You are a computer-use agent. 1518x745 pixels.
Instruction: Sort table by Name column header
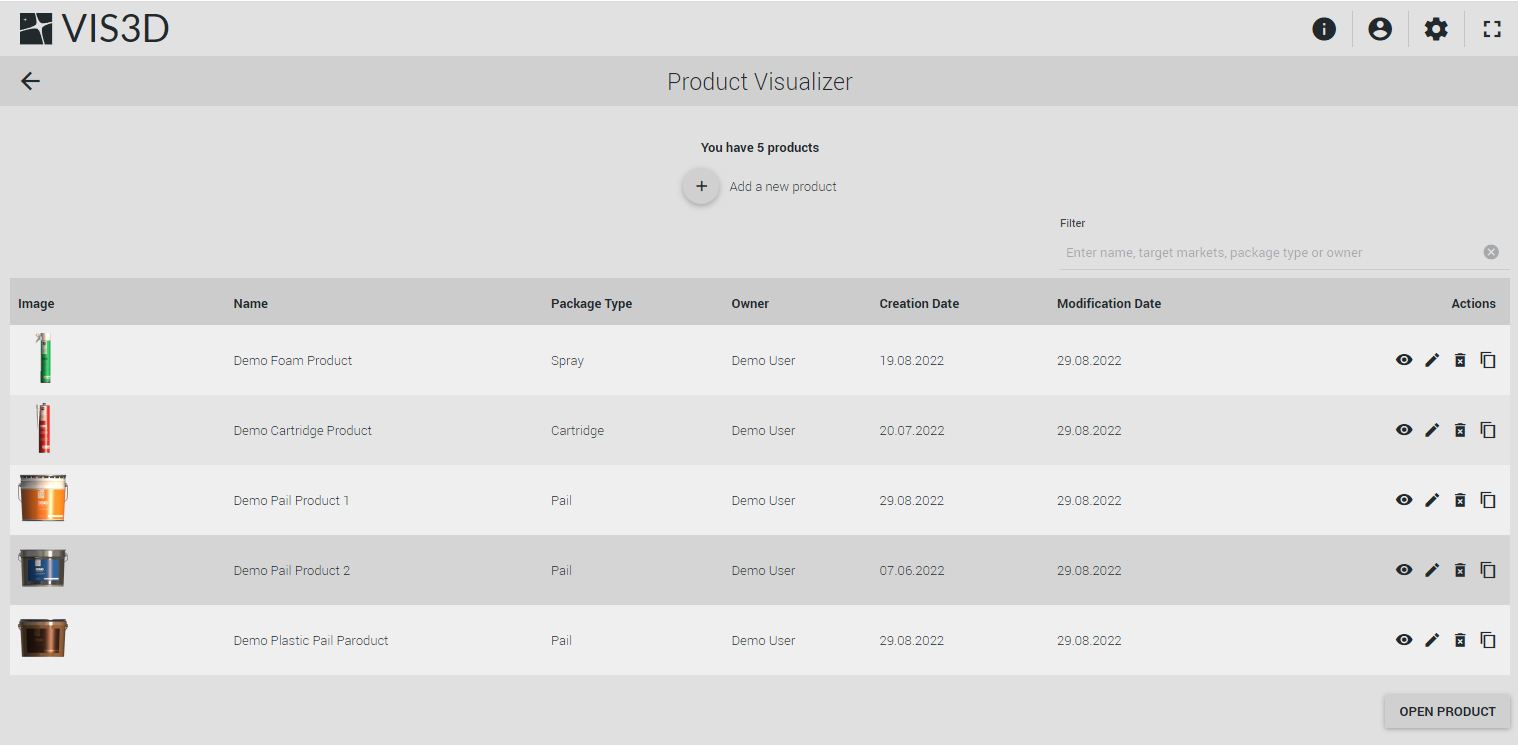tap(251, 304)
